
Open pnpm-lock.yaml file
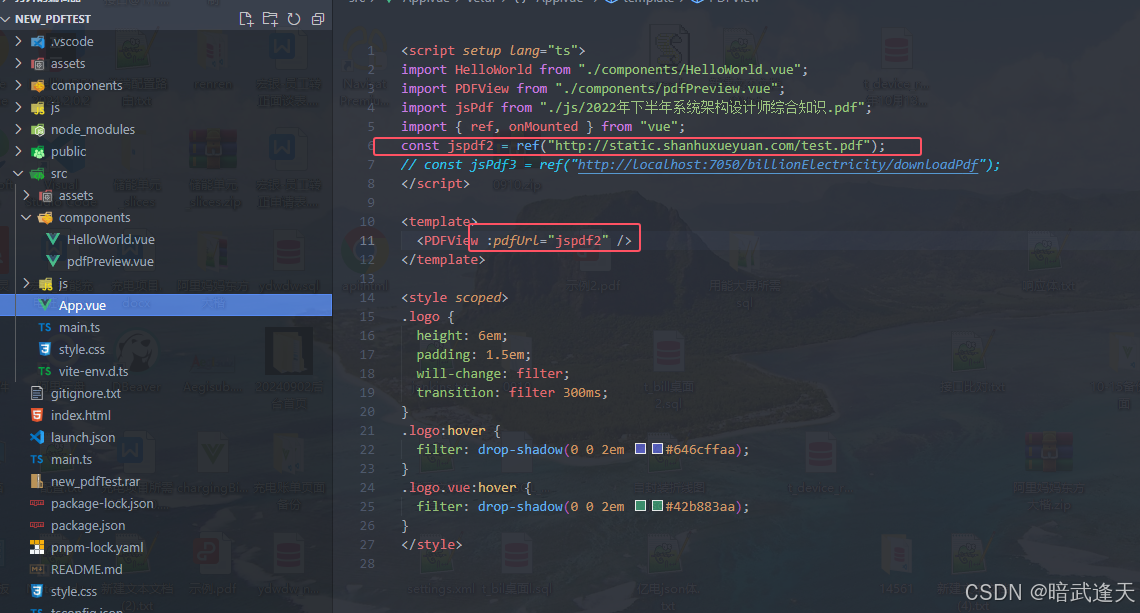point(97,547)
